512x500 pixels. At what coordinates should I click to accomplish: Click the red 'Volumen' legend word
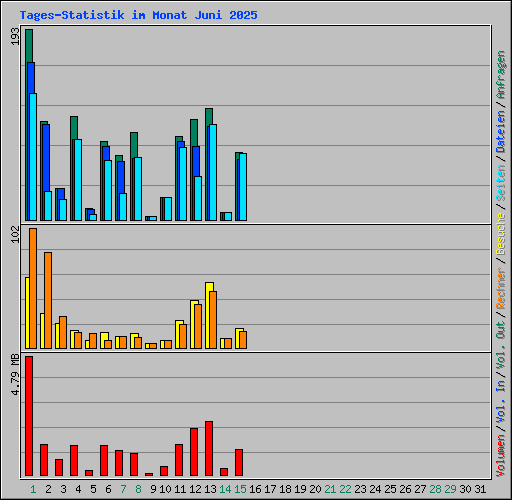(500, 456)
